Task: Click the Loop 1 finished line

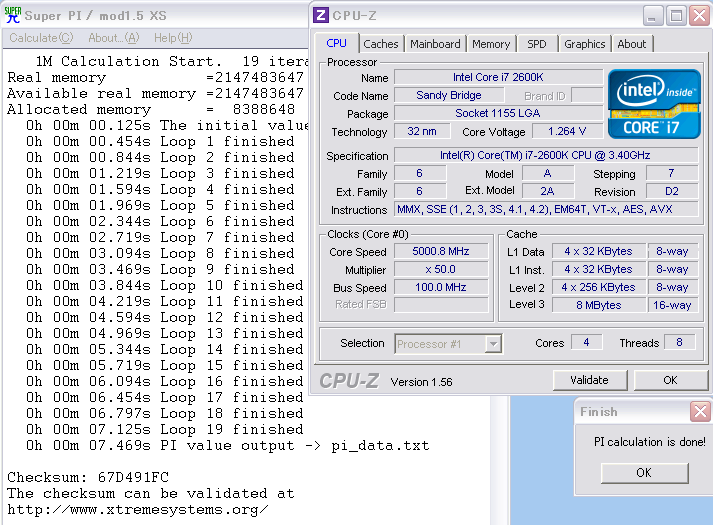Action: click(160, 141)
